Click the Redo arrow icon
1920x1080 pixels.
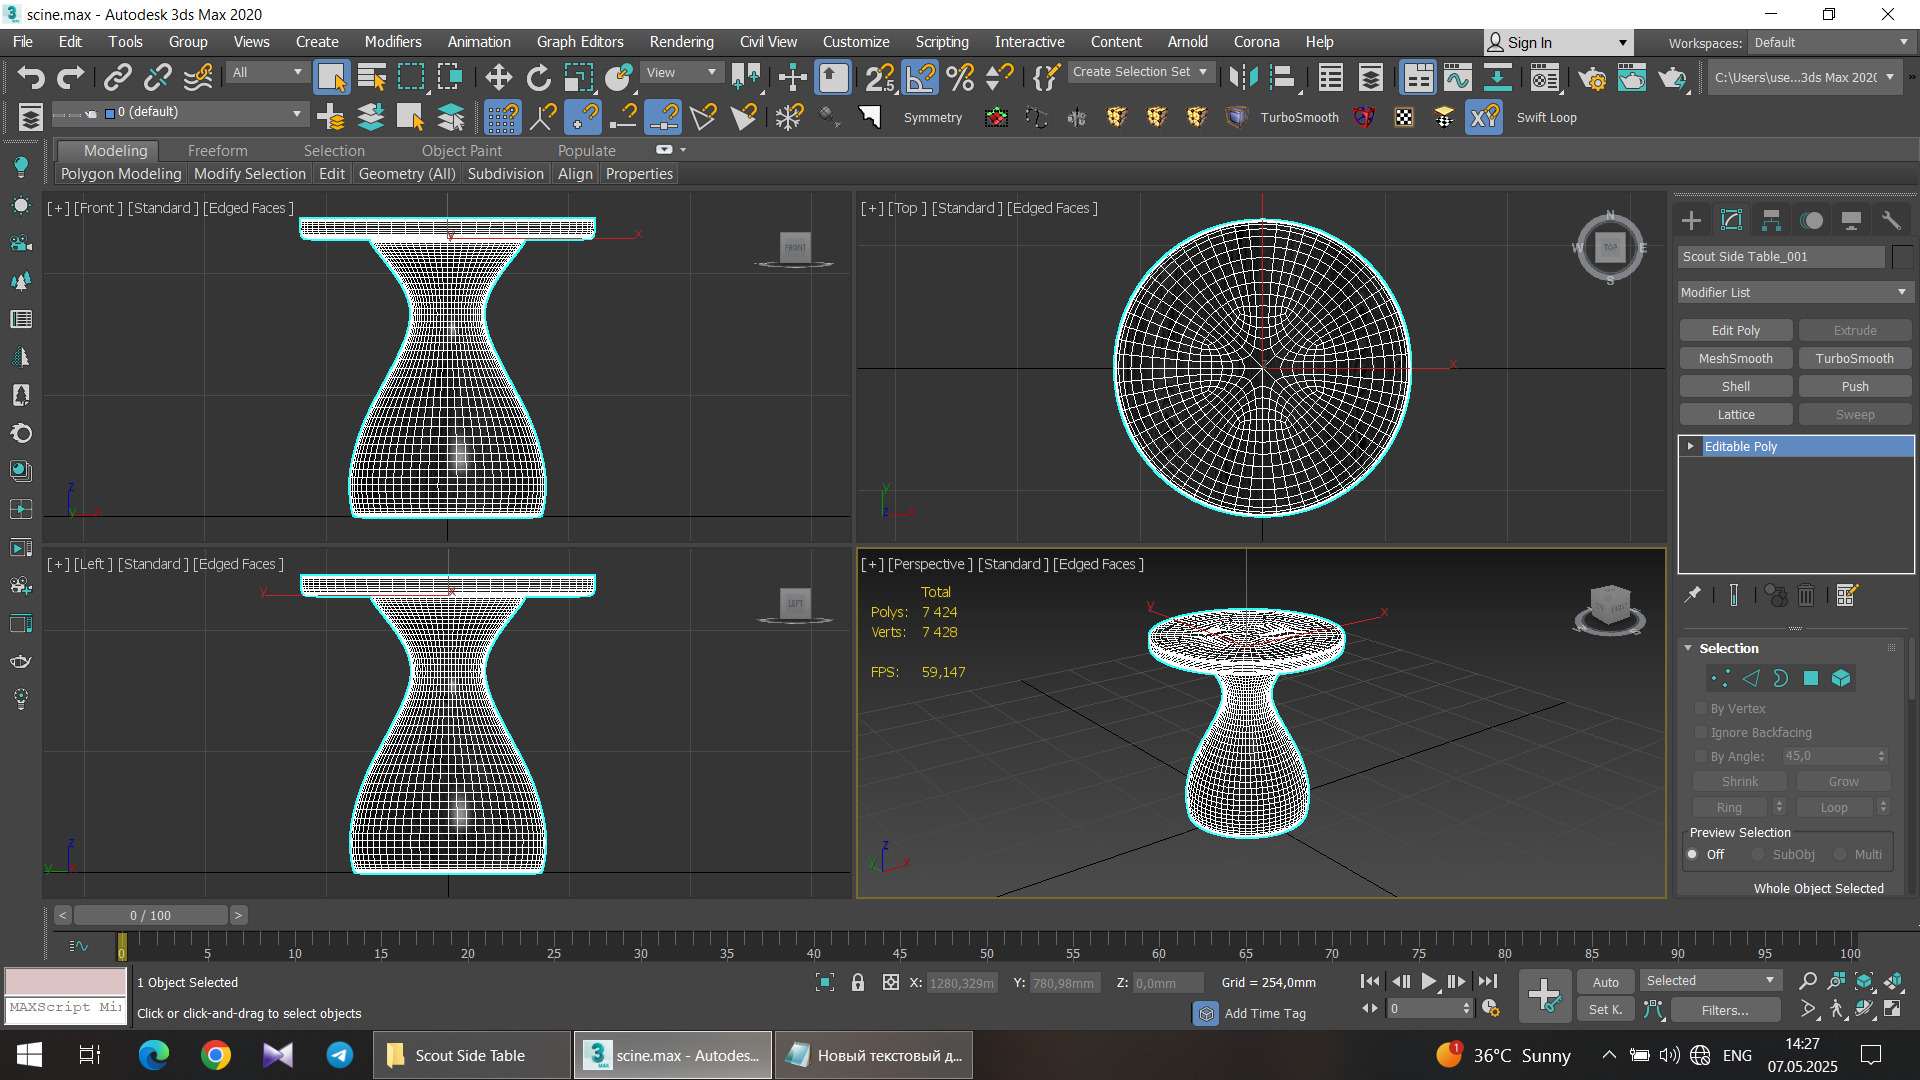point(70,77)
